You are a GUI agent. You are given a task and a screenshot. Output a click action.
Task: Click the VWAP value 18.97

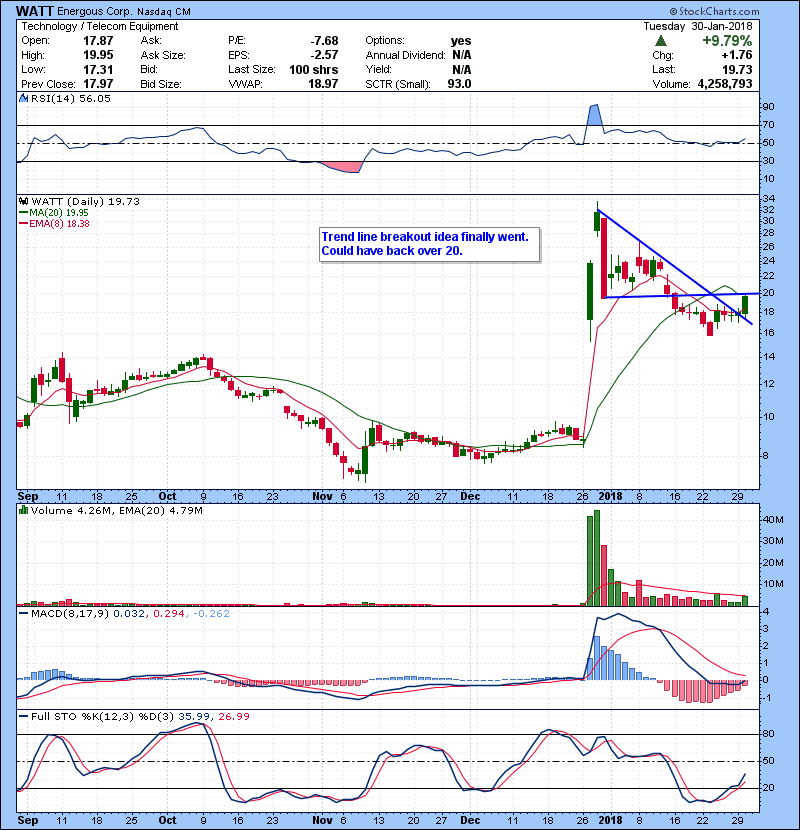(323, 84)
